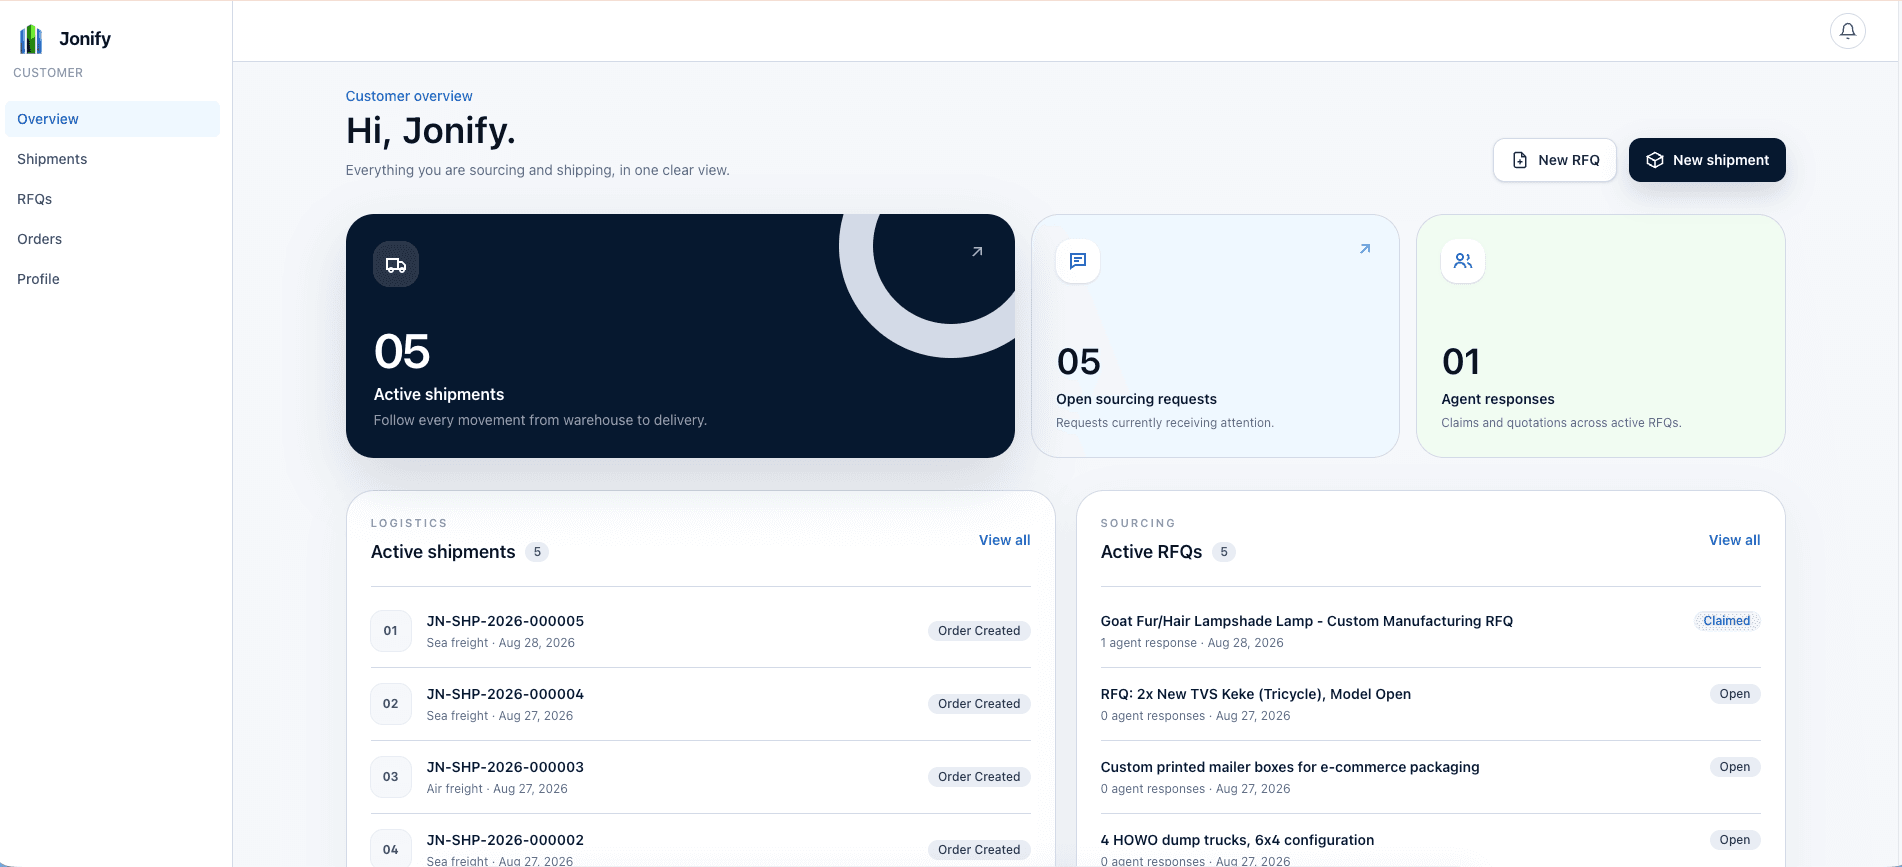Open the 05 Active shipments card
Screen dimensions: 1902x867
tap(680, 336)
